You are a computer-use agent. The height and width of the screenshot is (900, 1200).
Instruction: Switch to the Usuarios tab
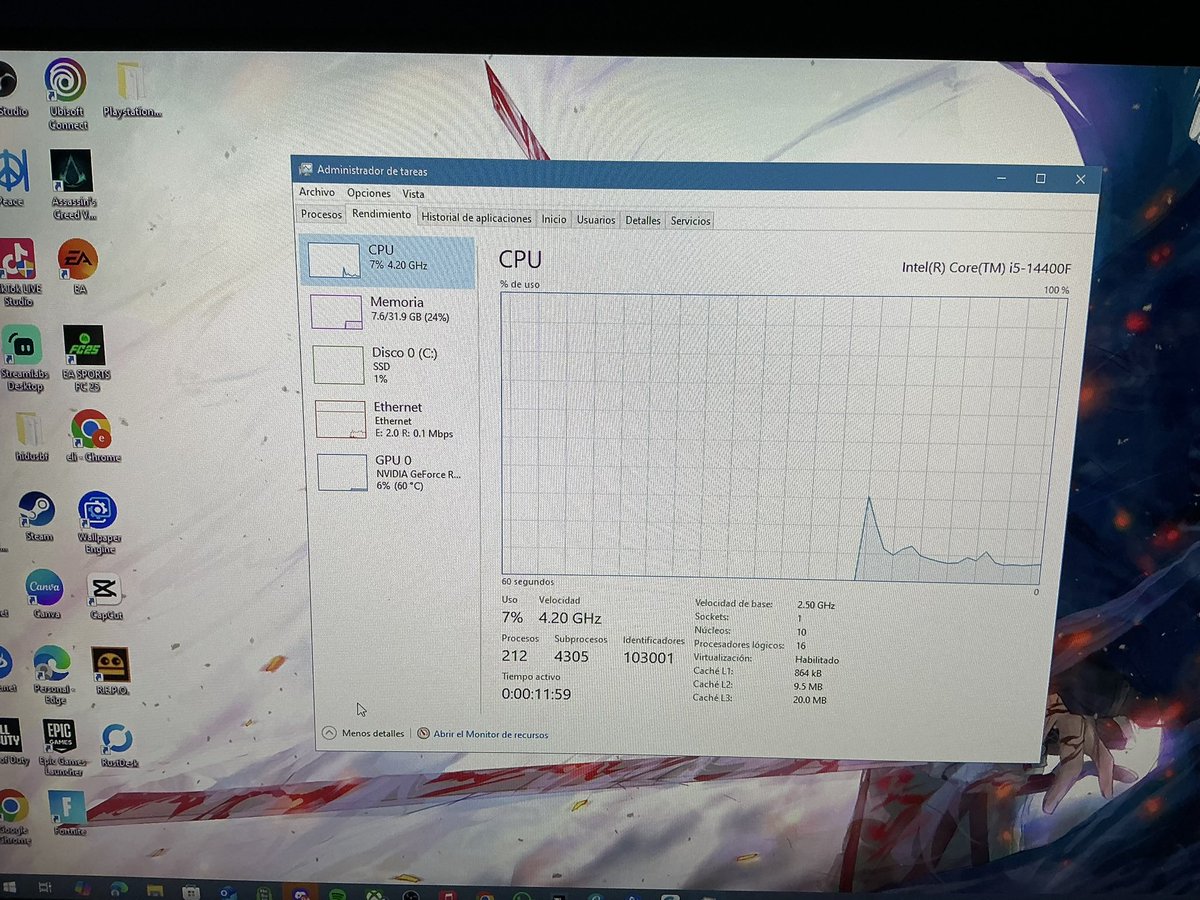596,220
